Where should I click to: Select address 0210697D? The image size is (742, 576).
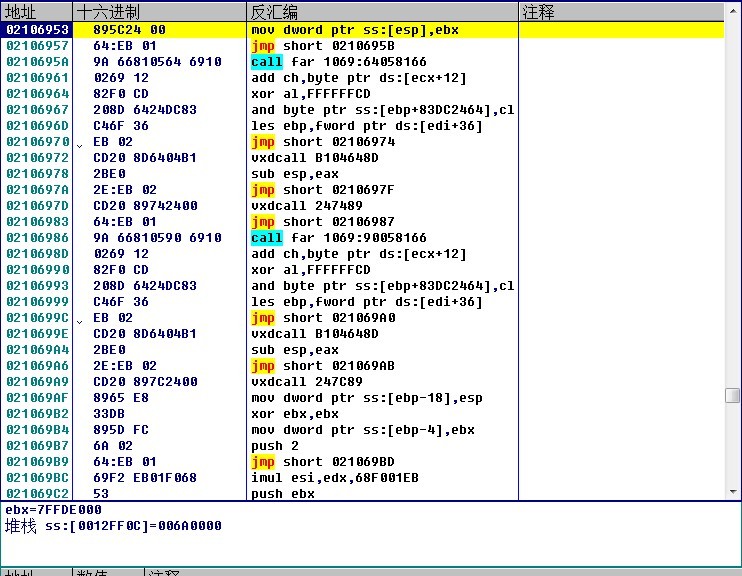[37, 206]
